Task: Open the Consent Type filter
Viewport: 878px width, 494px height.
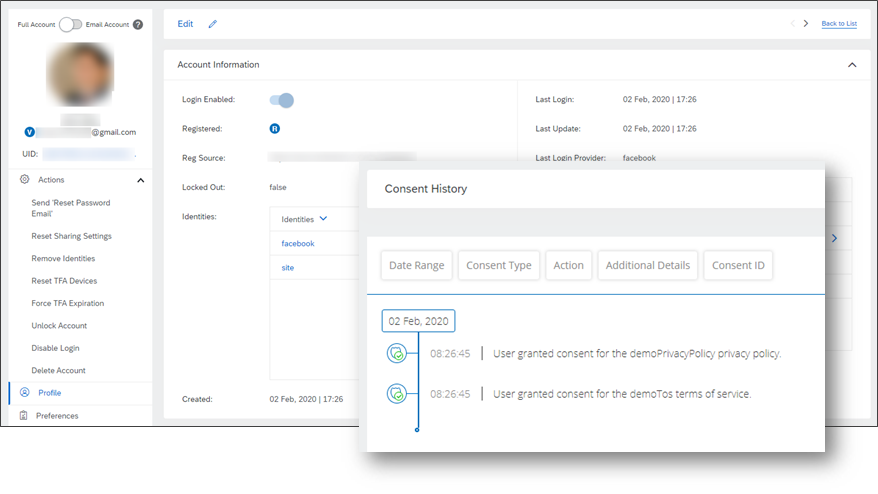Action: [x=499, y=265]
